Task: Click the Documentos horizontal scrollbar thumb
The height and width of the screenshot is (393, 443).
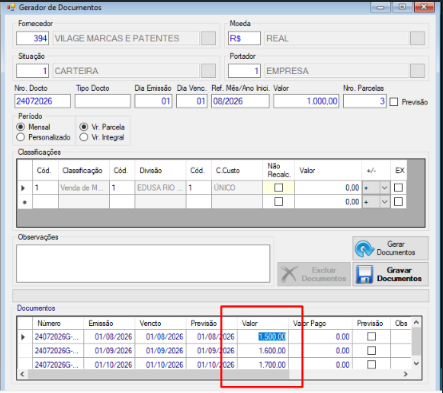Action: pyautogui.click(x=158, y=374)
